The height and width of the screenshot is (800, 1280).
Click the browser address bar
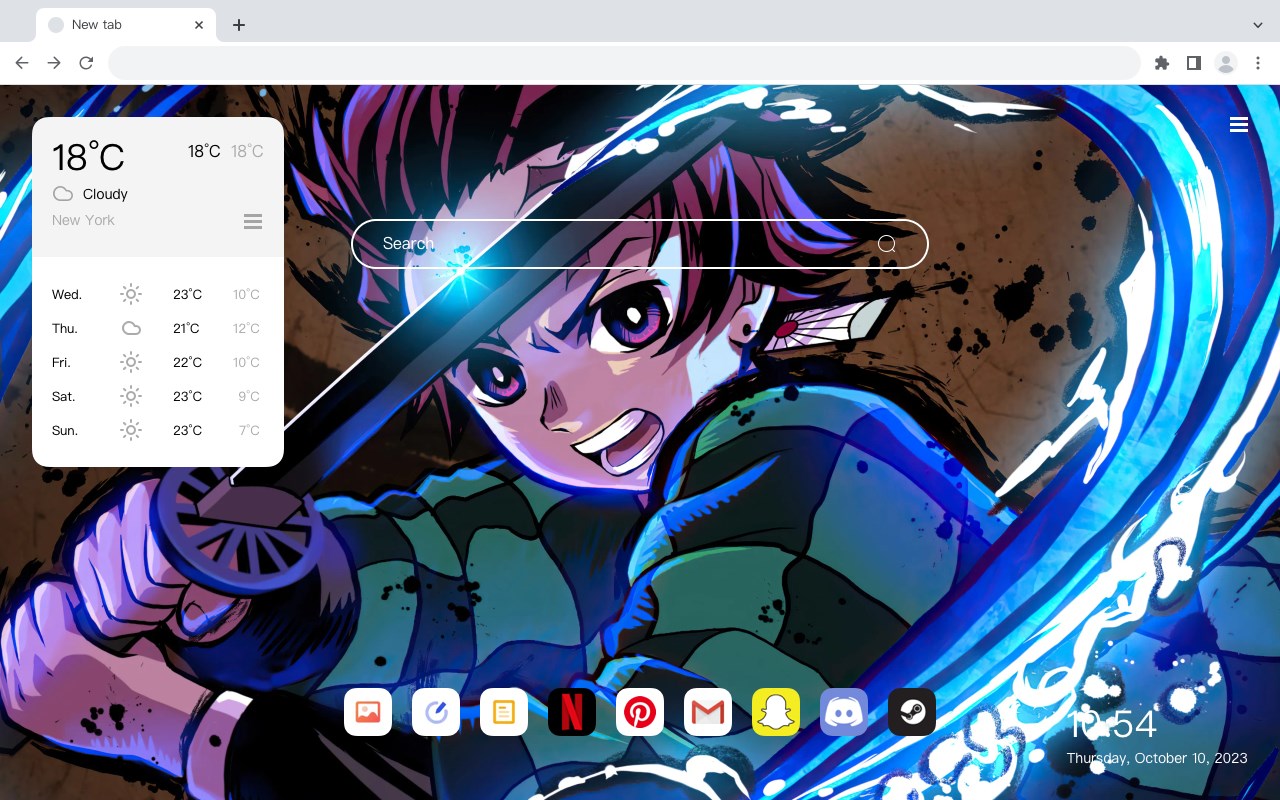coord(624,63)
